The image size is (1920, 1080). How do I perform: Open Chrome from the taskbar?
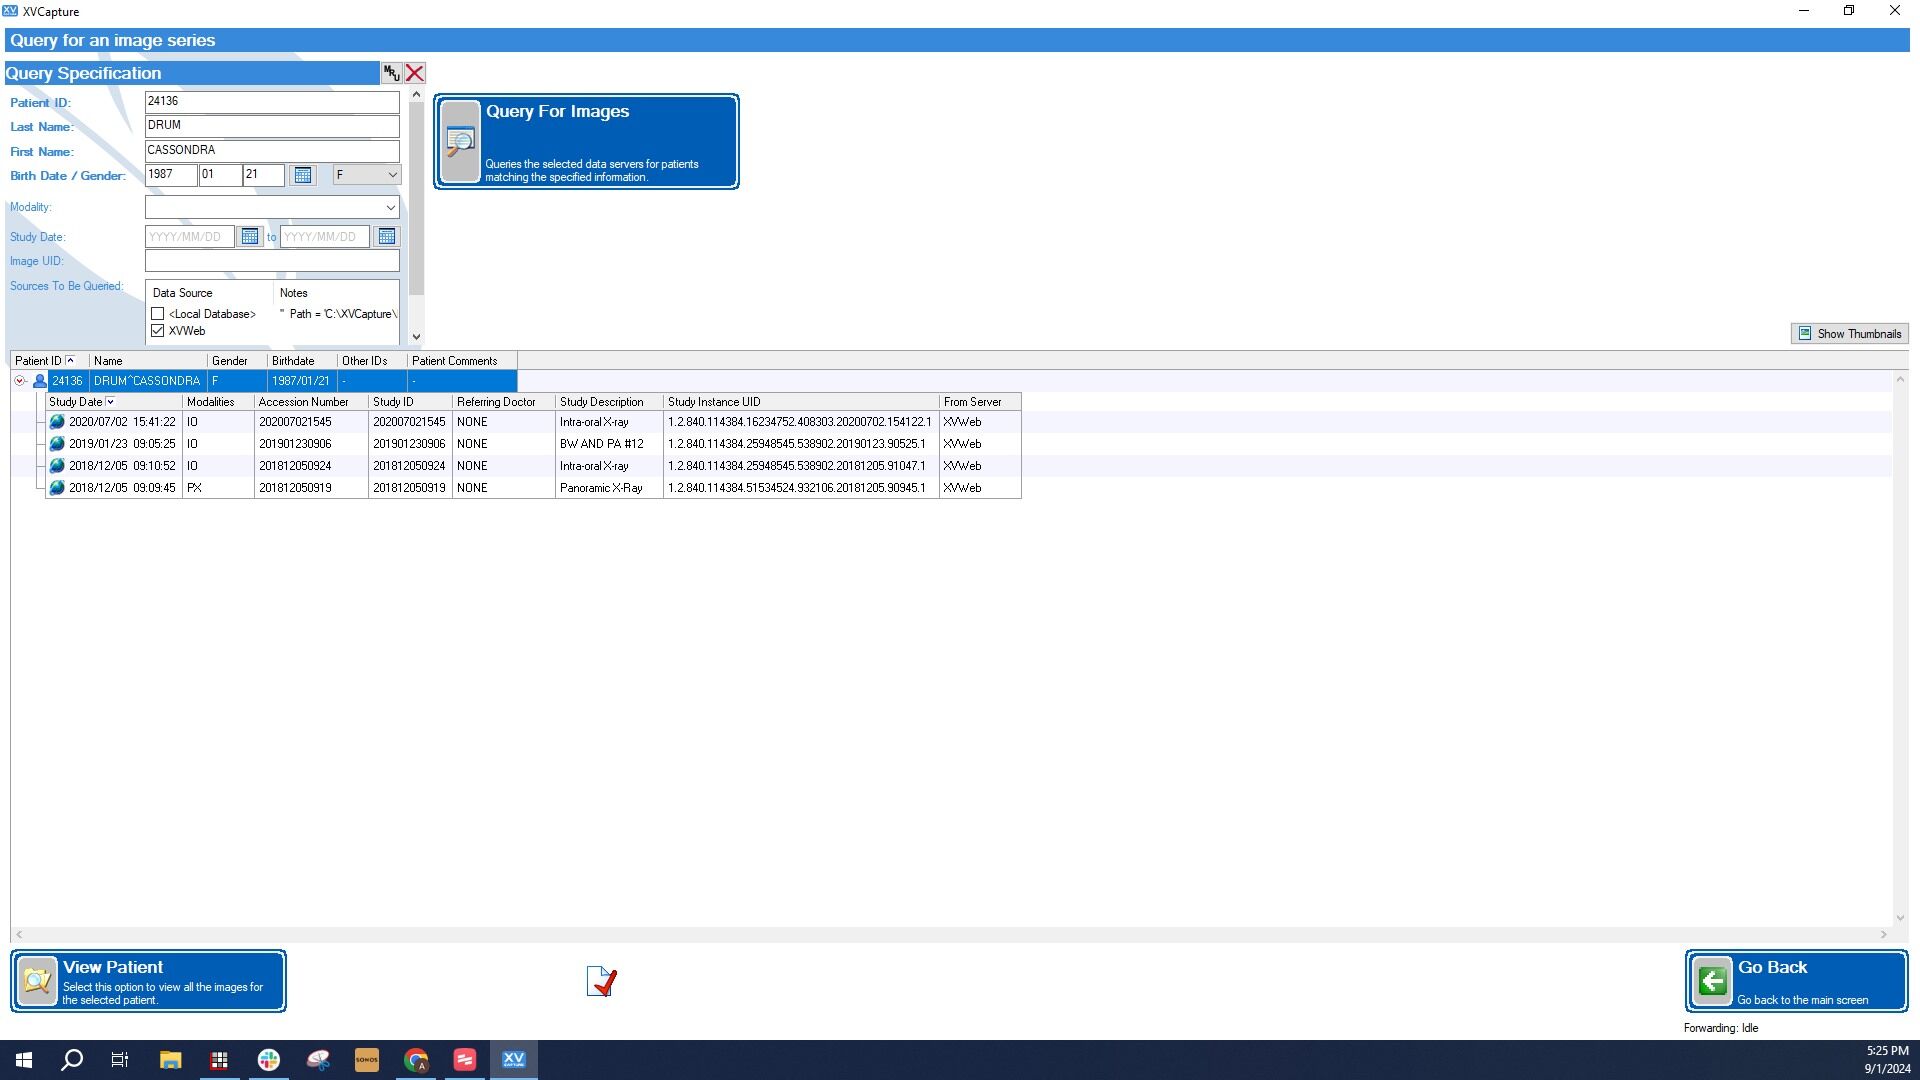point(416,1060)
